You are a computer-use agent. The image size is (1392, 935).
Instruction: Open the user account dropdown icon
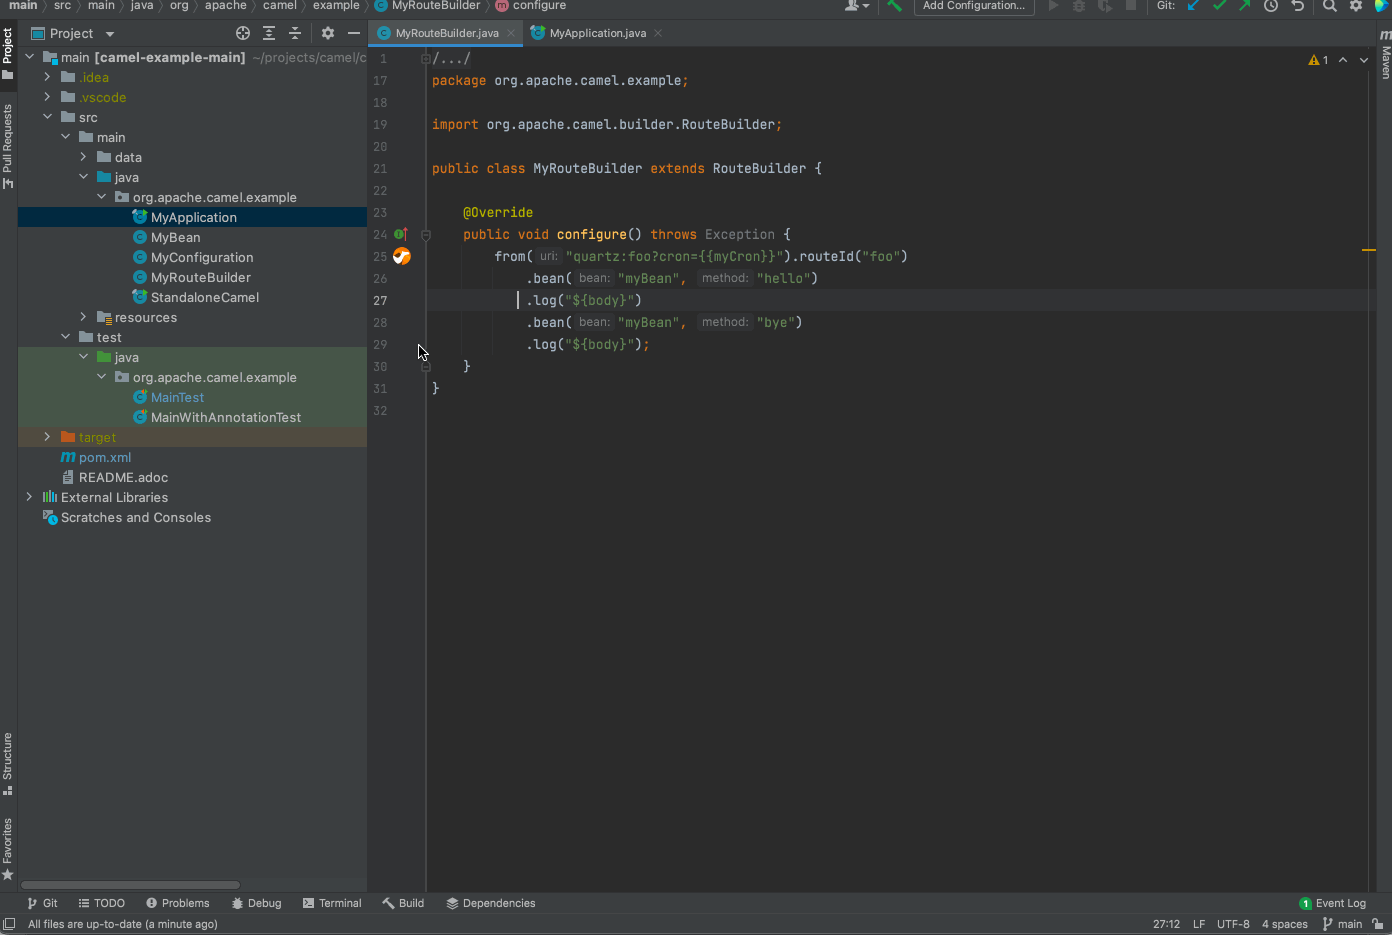pyautogui.click(x=857, y=6)
